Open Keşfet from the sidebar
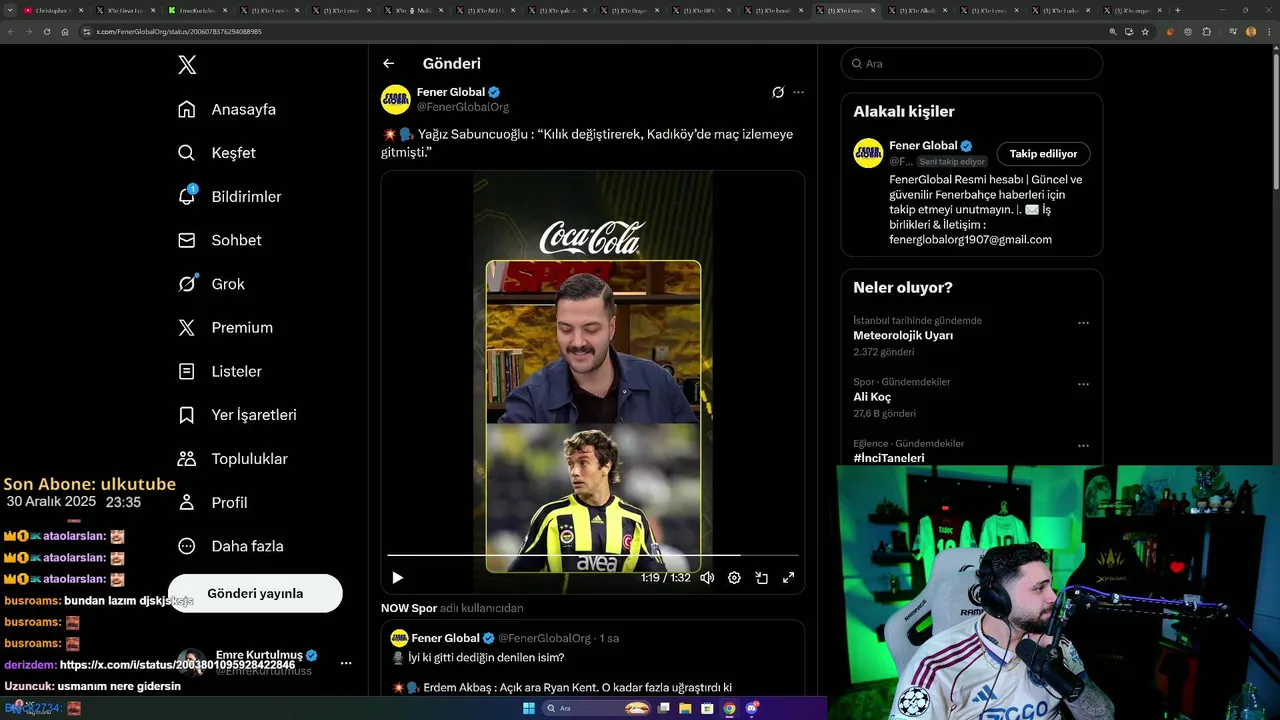This screenshot has width=1280, height=720. (216, 153)
